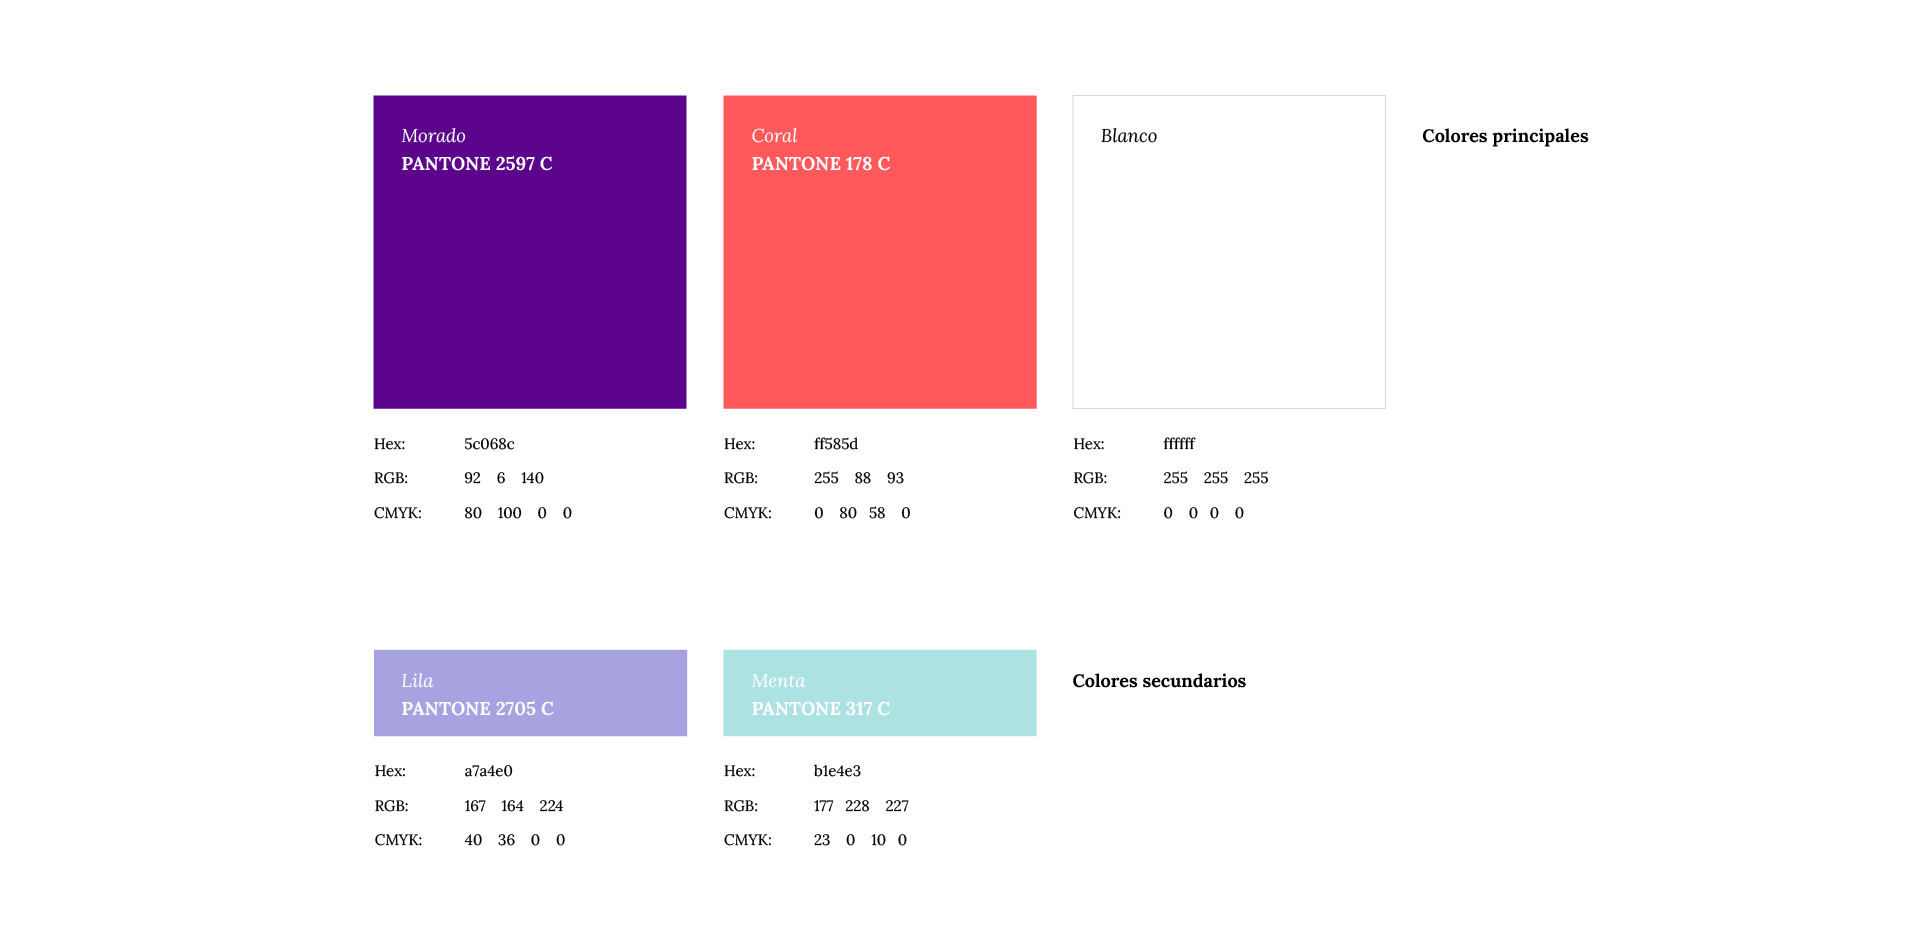Click the 'PANTONE 317 C' label
Image resolution: width=1920 pixels, height=940 pixels.
tap(821, 709)
